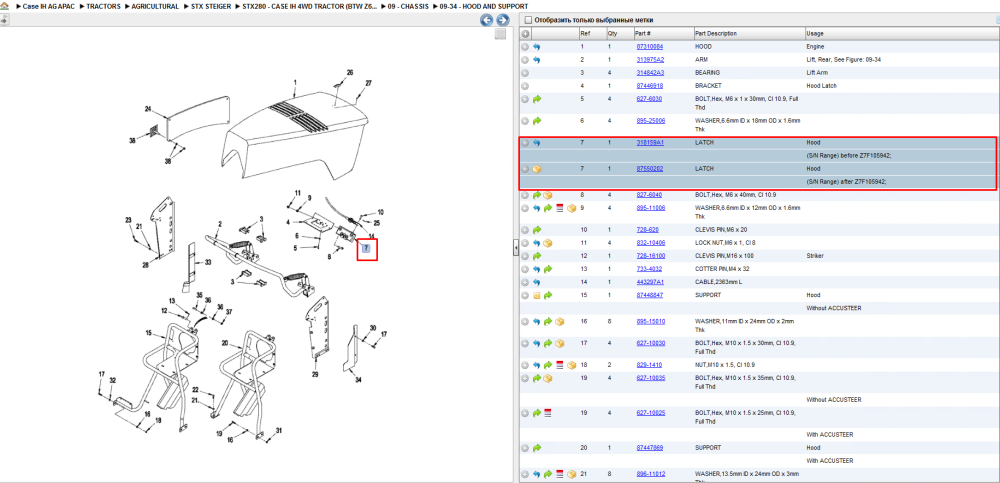Open the 'Case IH AG APAC' breadcrumb
1000x483 pixels.
49,6
